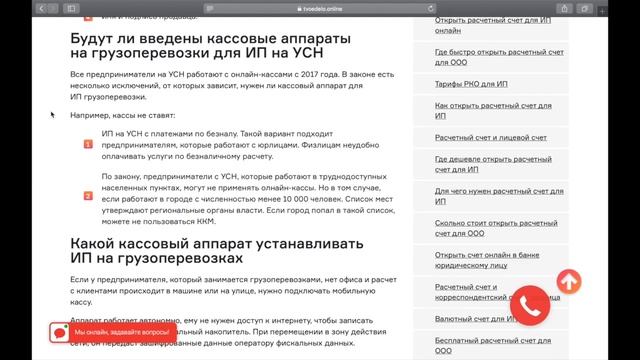This screenshot has height=360, width=640.
Task: Open link 'Где дешевле открыть расчетный счет для ИП'
Action: (x=493, y=164)
